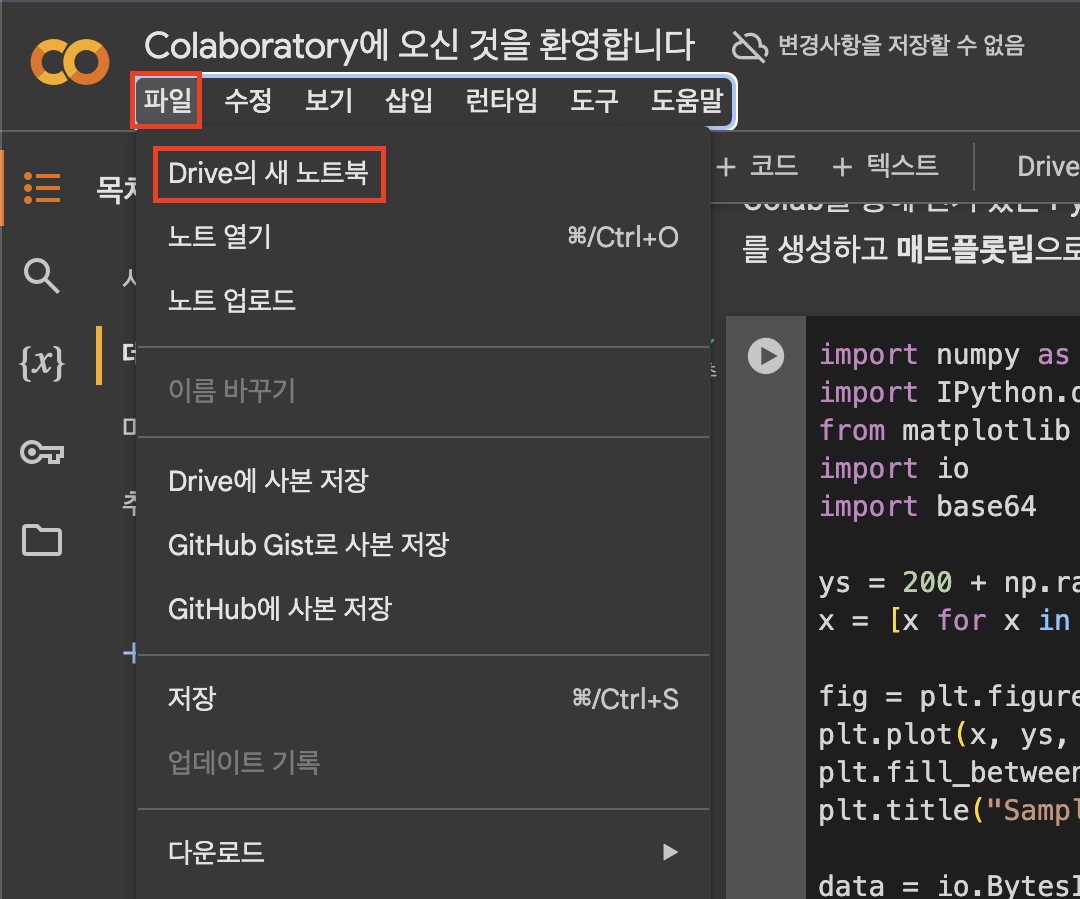Open the 파일 menu
This screenshot has height=899, width=1080.
pyautogui.click(x=167, y=101)
